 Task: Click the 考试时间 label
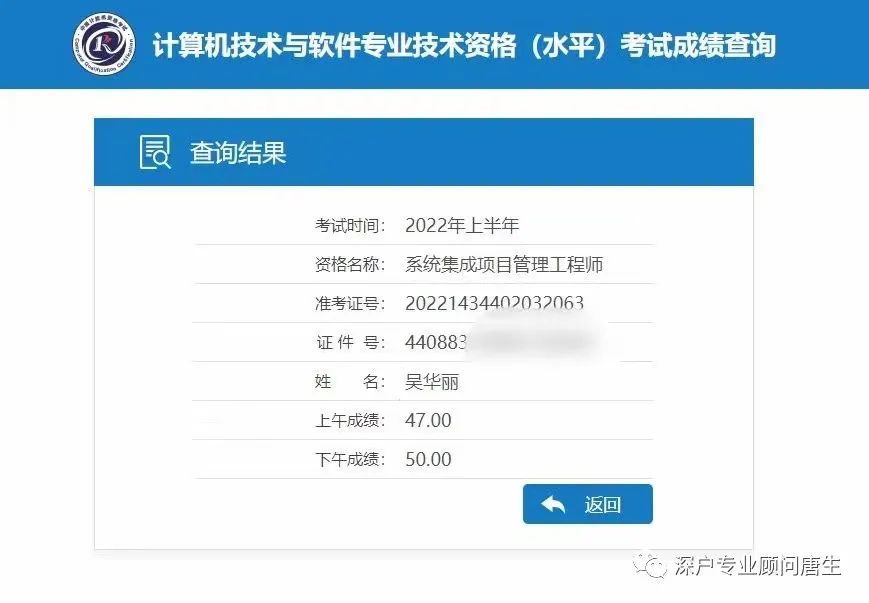coord(350,226)
